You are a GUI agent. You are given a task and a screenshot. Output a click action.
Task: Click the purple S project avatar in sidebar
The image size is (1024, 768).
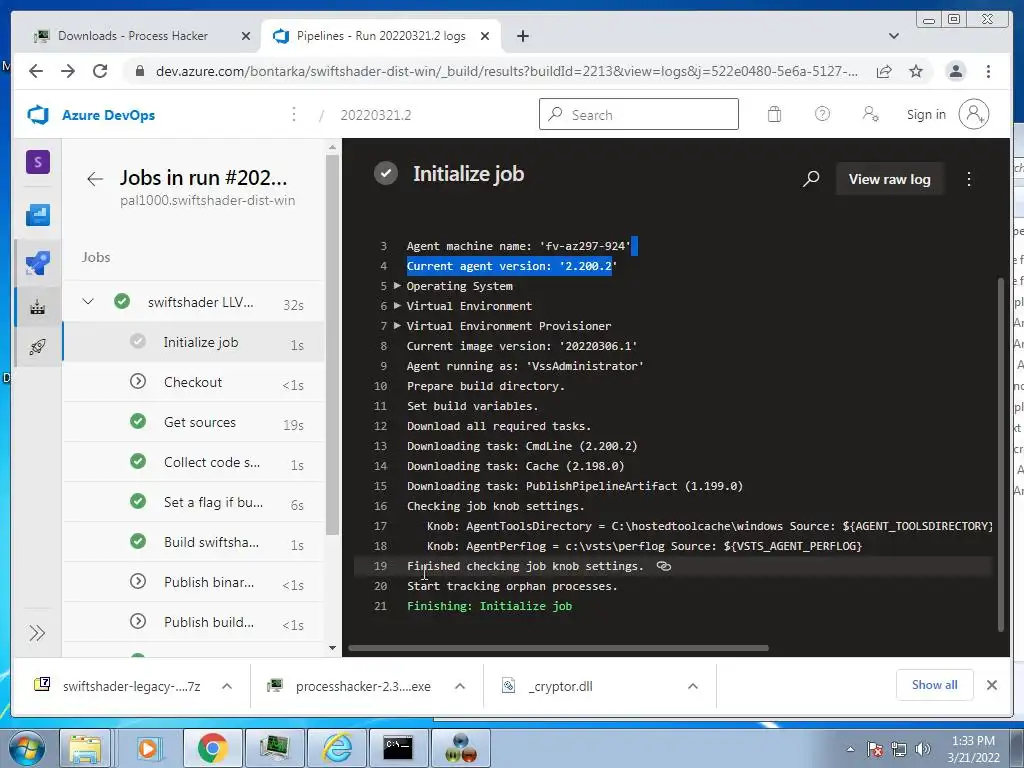click(x=38, y=162)
